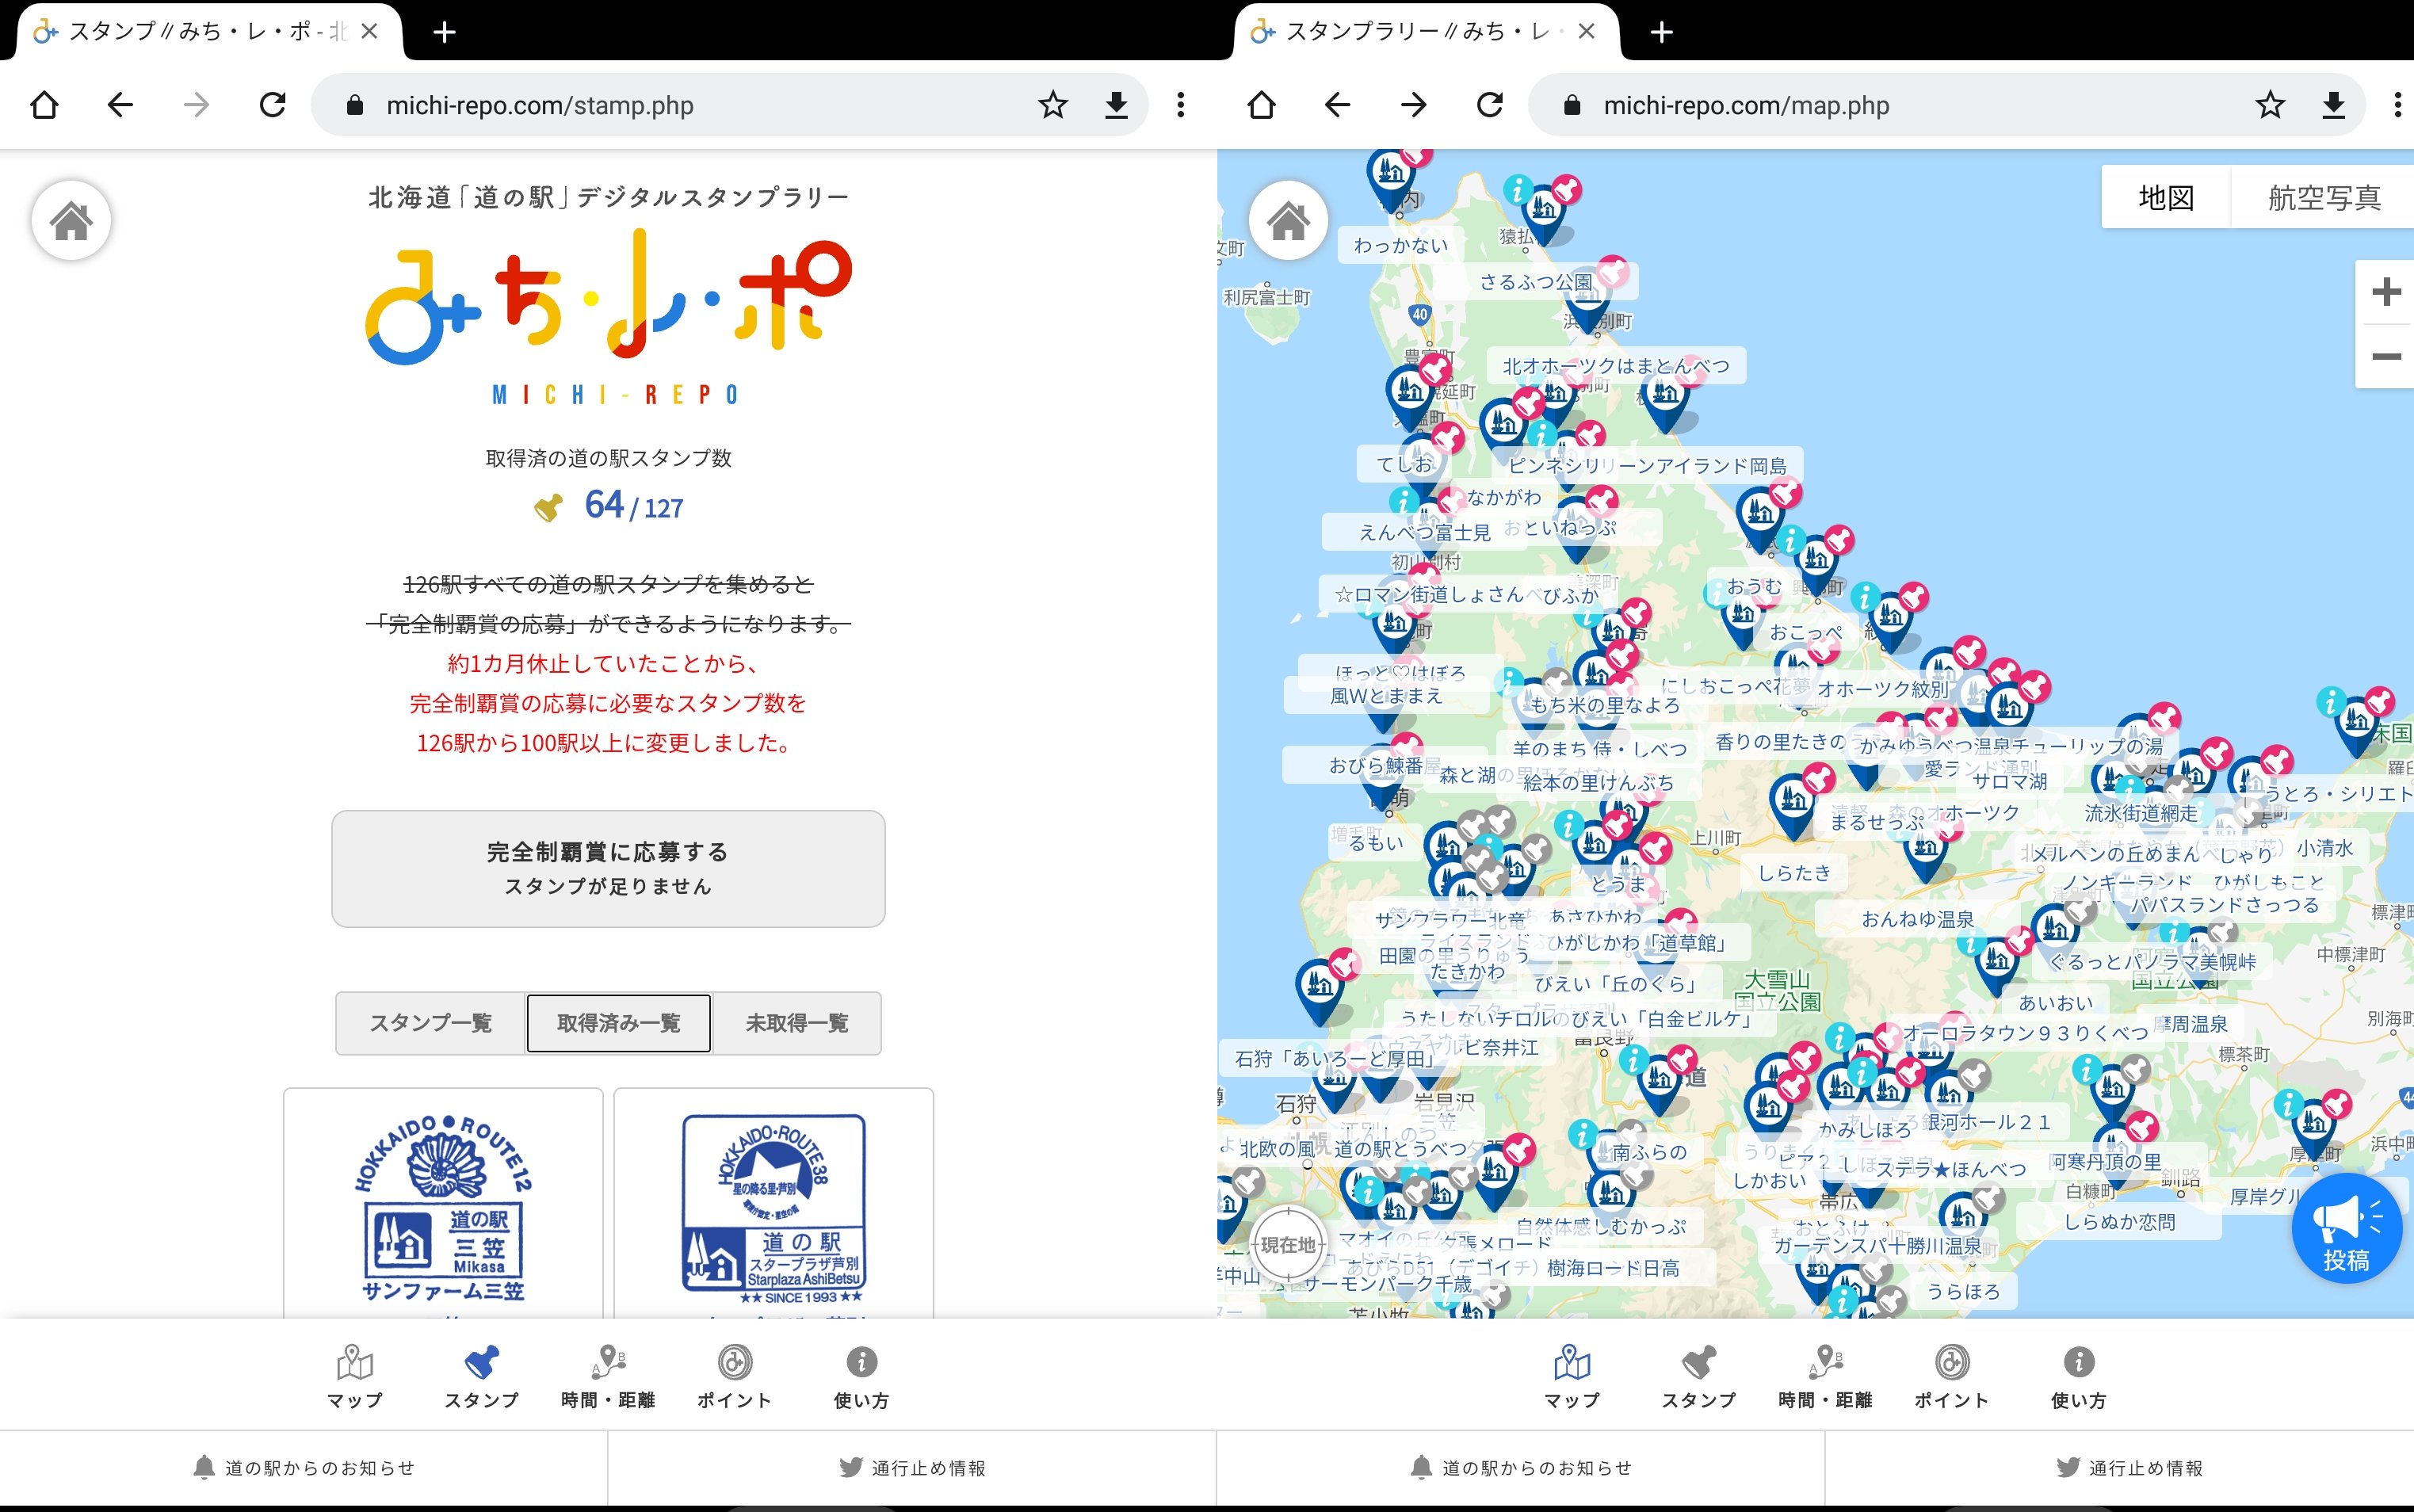
Task: Show 未取得一覧 stamp list
Action: point(797,1023)
